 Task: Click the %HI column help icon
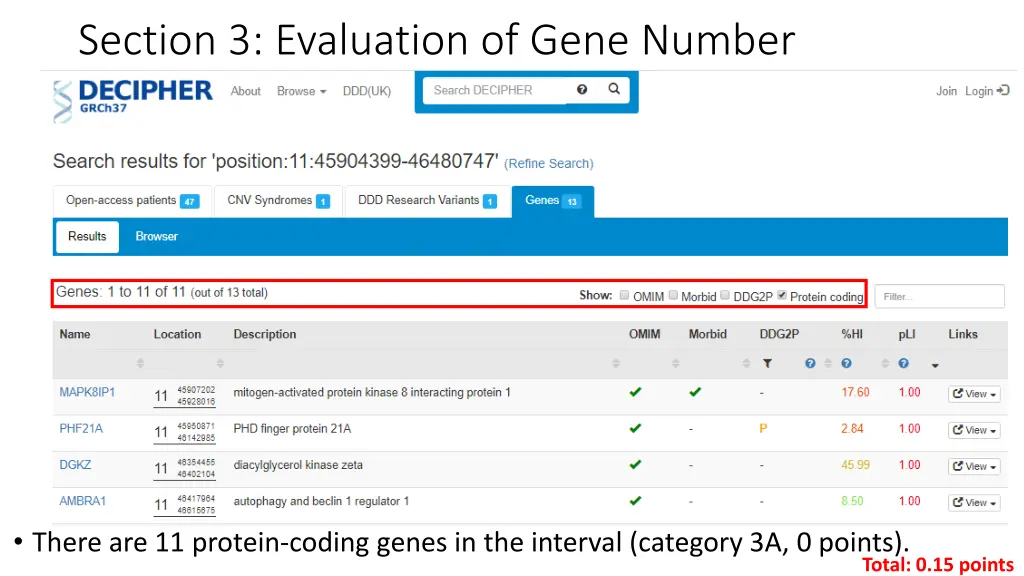pyautogui.click(x=846, y=363)
